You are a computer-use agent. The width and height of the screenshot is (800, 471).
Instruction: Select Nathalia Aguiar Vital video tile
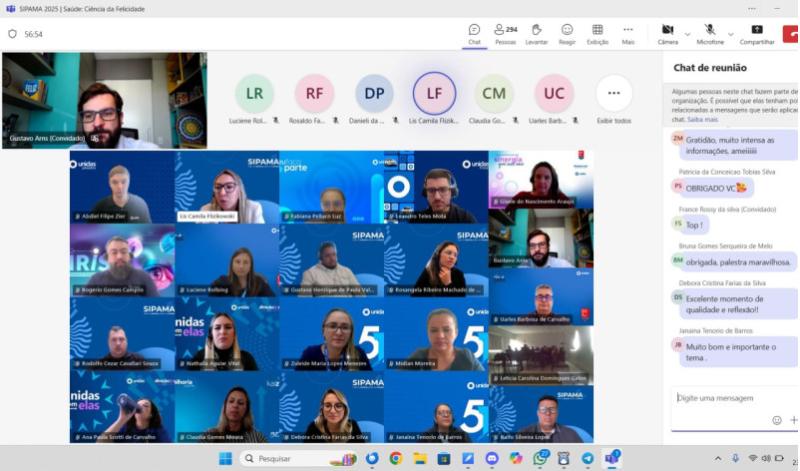pos(227,334)
